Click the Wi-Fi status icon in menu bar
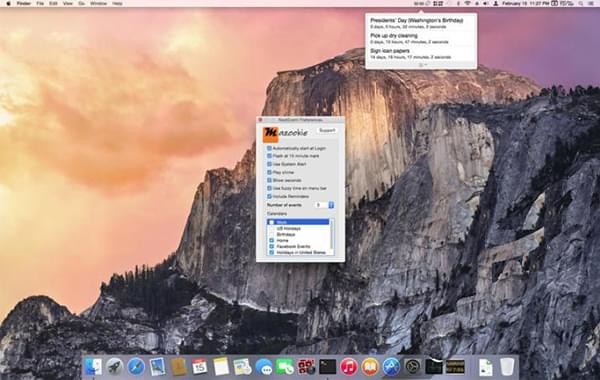600x380 pixels. [467, 3]
